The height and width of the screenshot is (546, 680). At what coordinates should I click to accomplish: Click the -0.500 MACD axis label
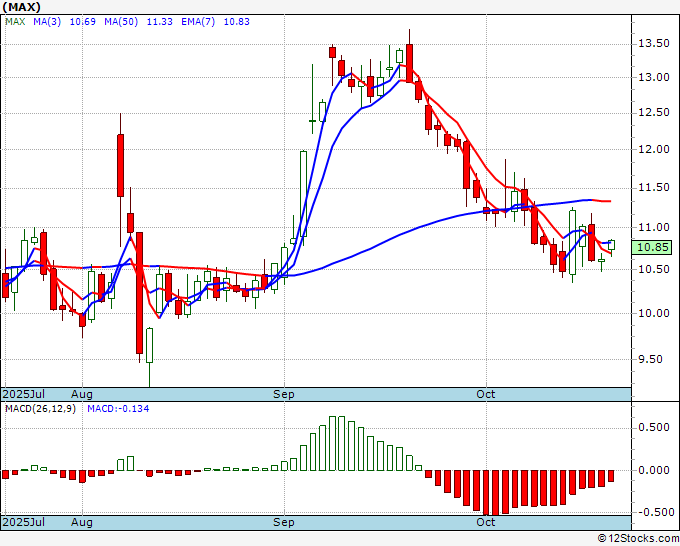point(654,512)
